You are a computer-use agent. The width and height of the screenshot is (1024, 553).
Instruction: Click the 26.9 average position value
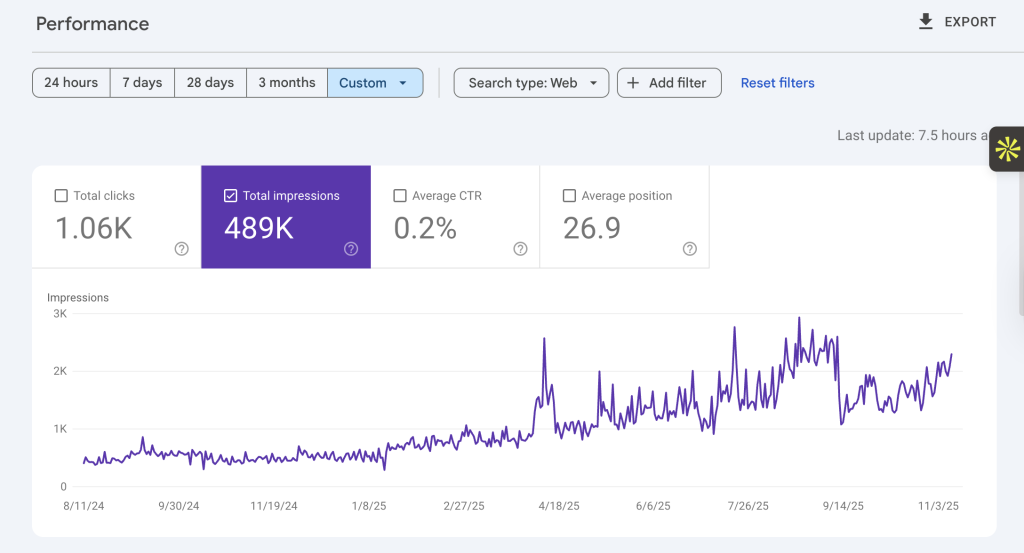point(592,229)
